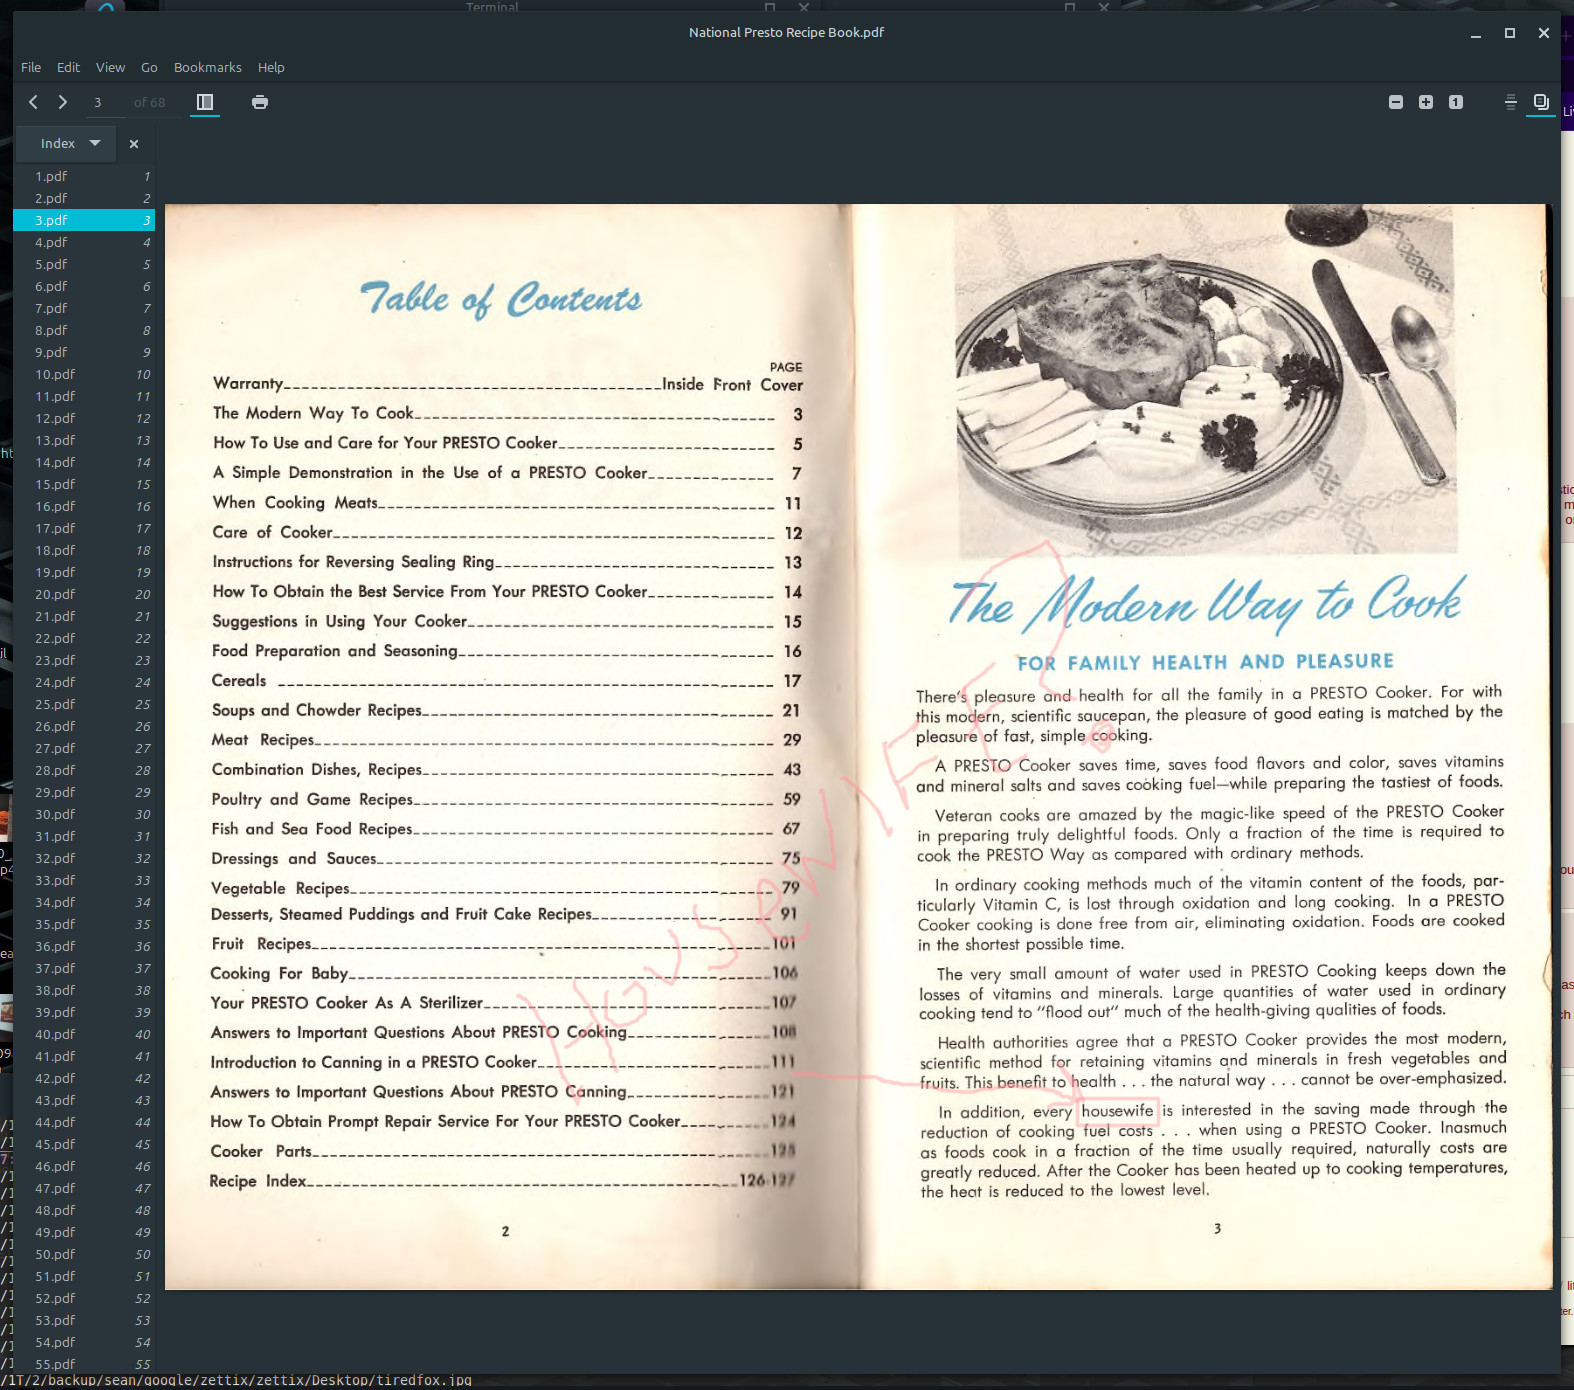Select 28.pdf in the index
Screen dimensions: 1574x1390
tap(84, 771)
